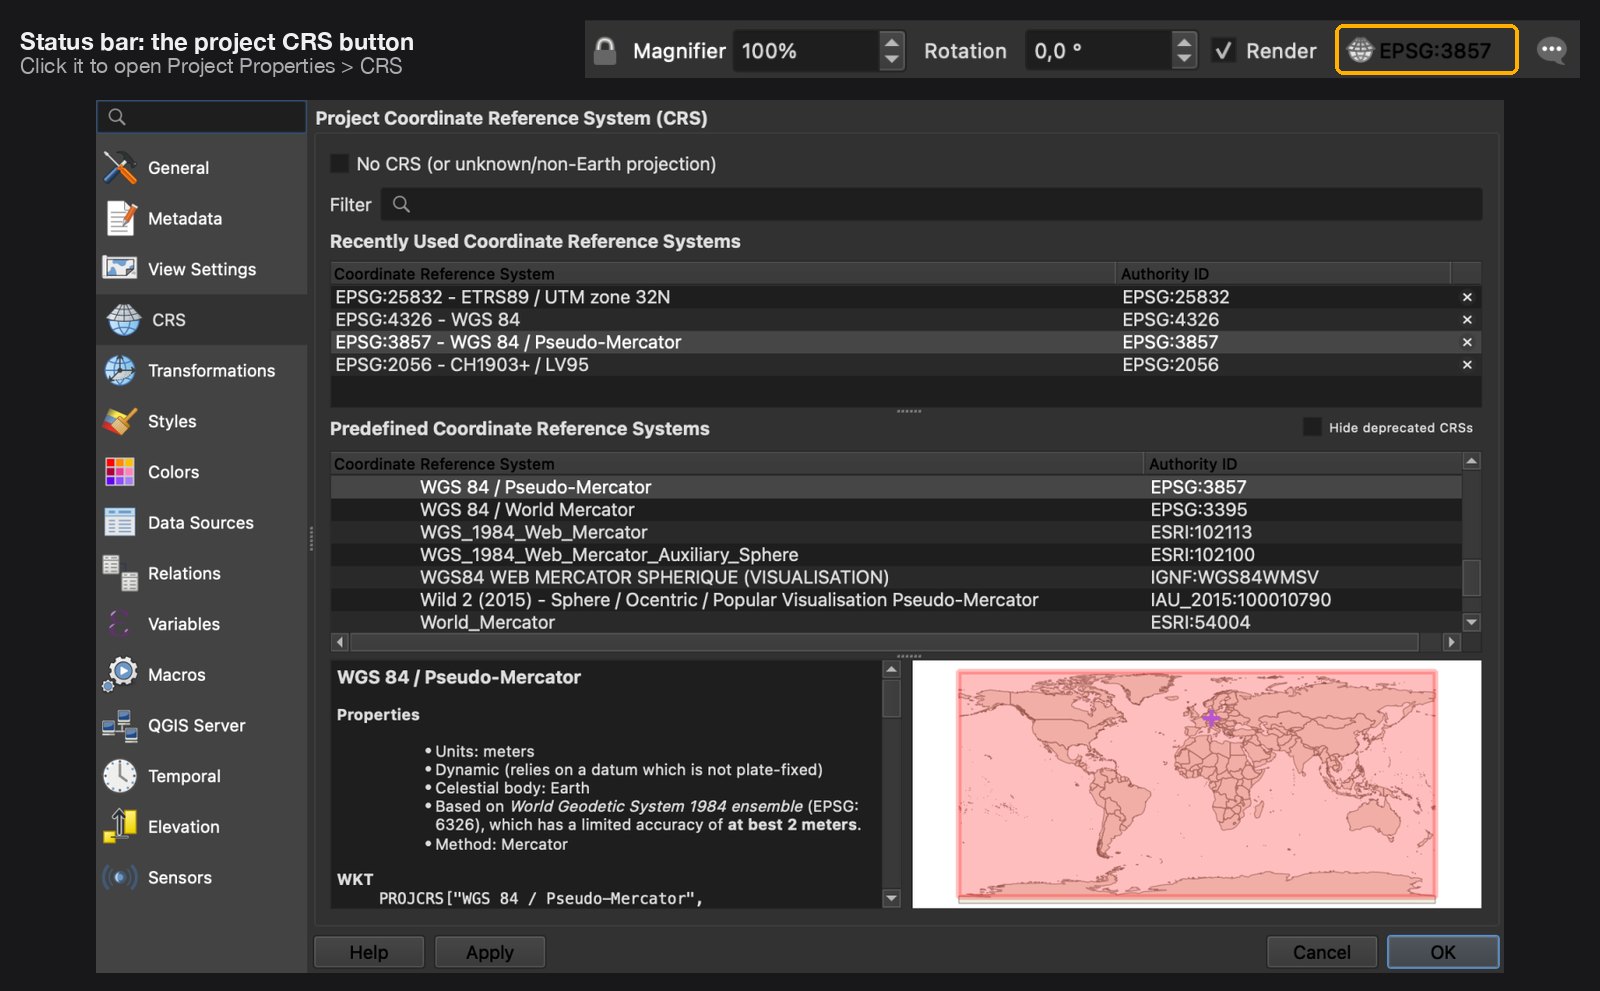
Task: Click the Rotation 0,0 ° field
Action: [x=1098, y=50]
